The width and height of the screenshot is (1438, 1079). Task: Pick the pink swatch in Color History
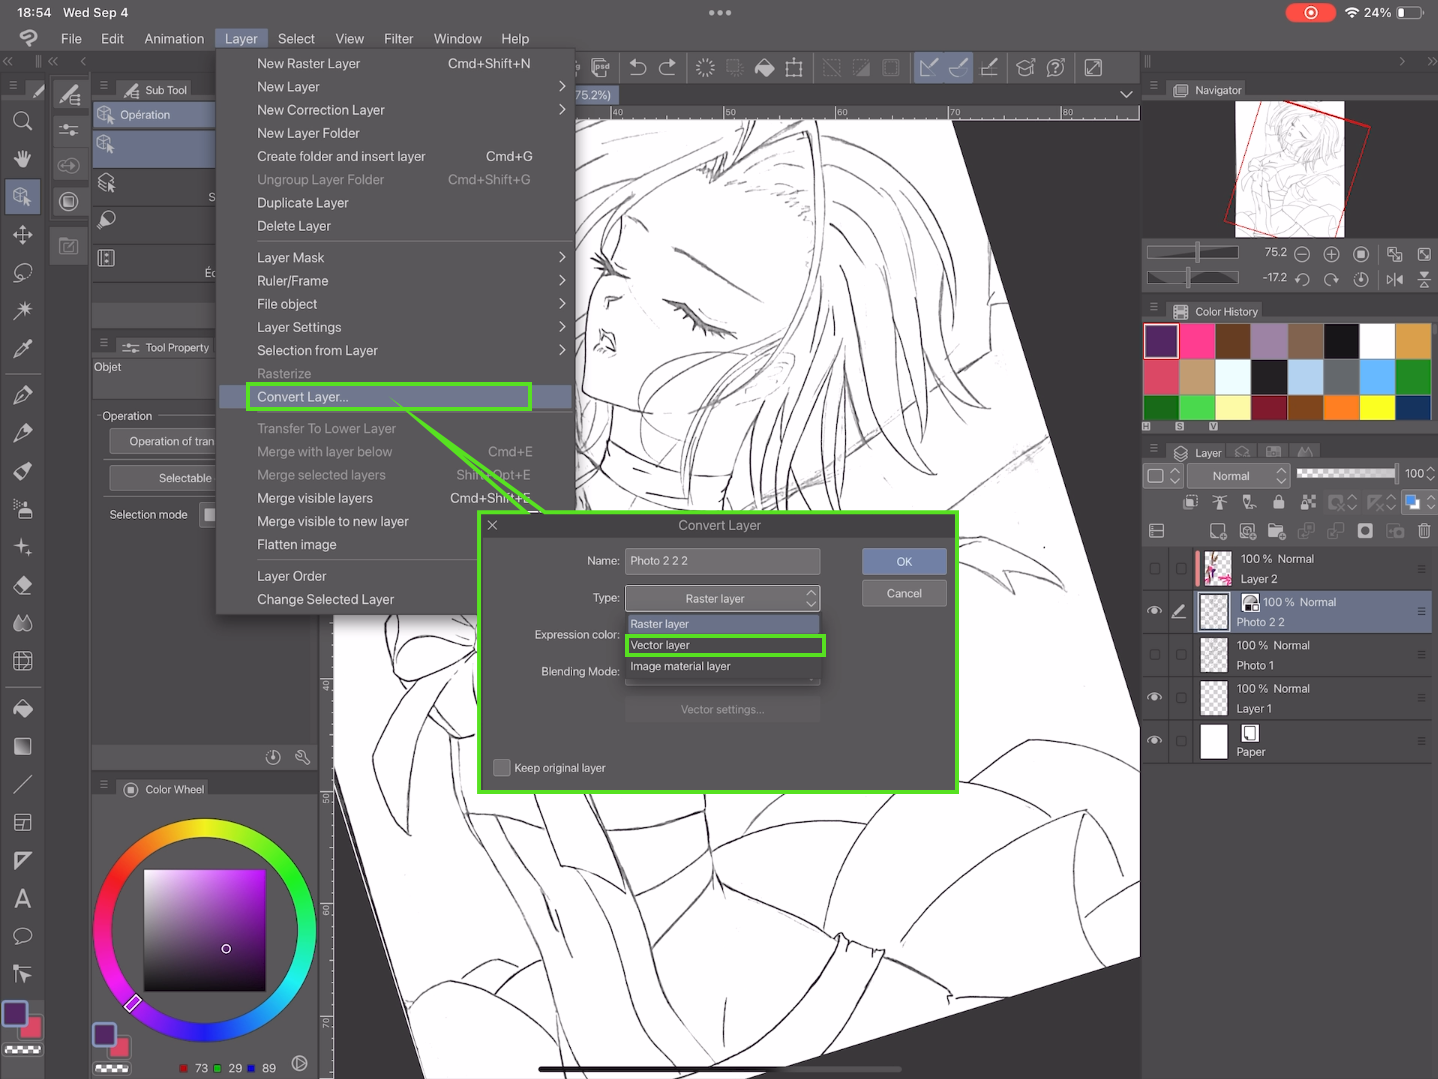point(1197,341)
